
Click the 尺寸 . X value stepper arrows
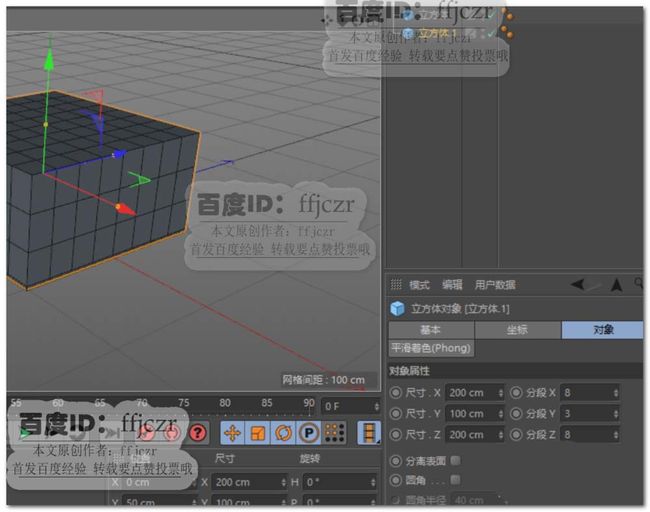[500, 393]
